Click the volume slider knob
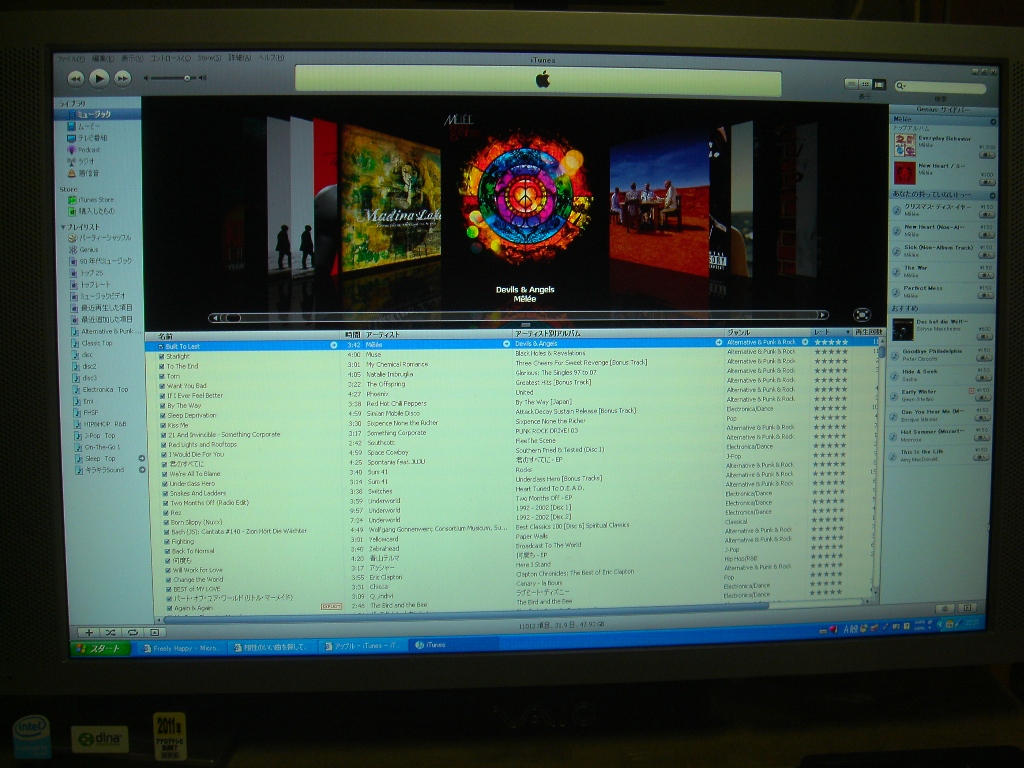The image size is (1024, 768). tap(187, 78)
